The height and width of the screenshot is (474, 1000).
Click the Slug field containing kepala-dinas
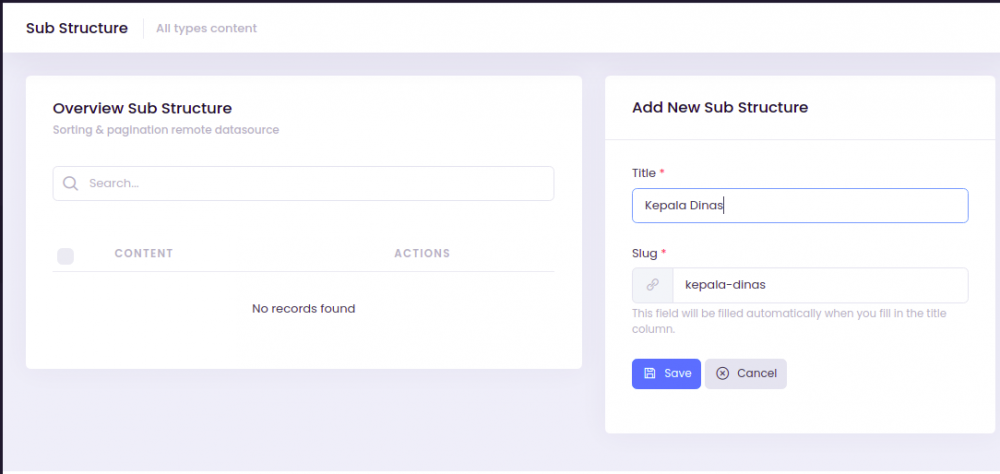pos(819,285)
